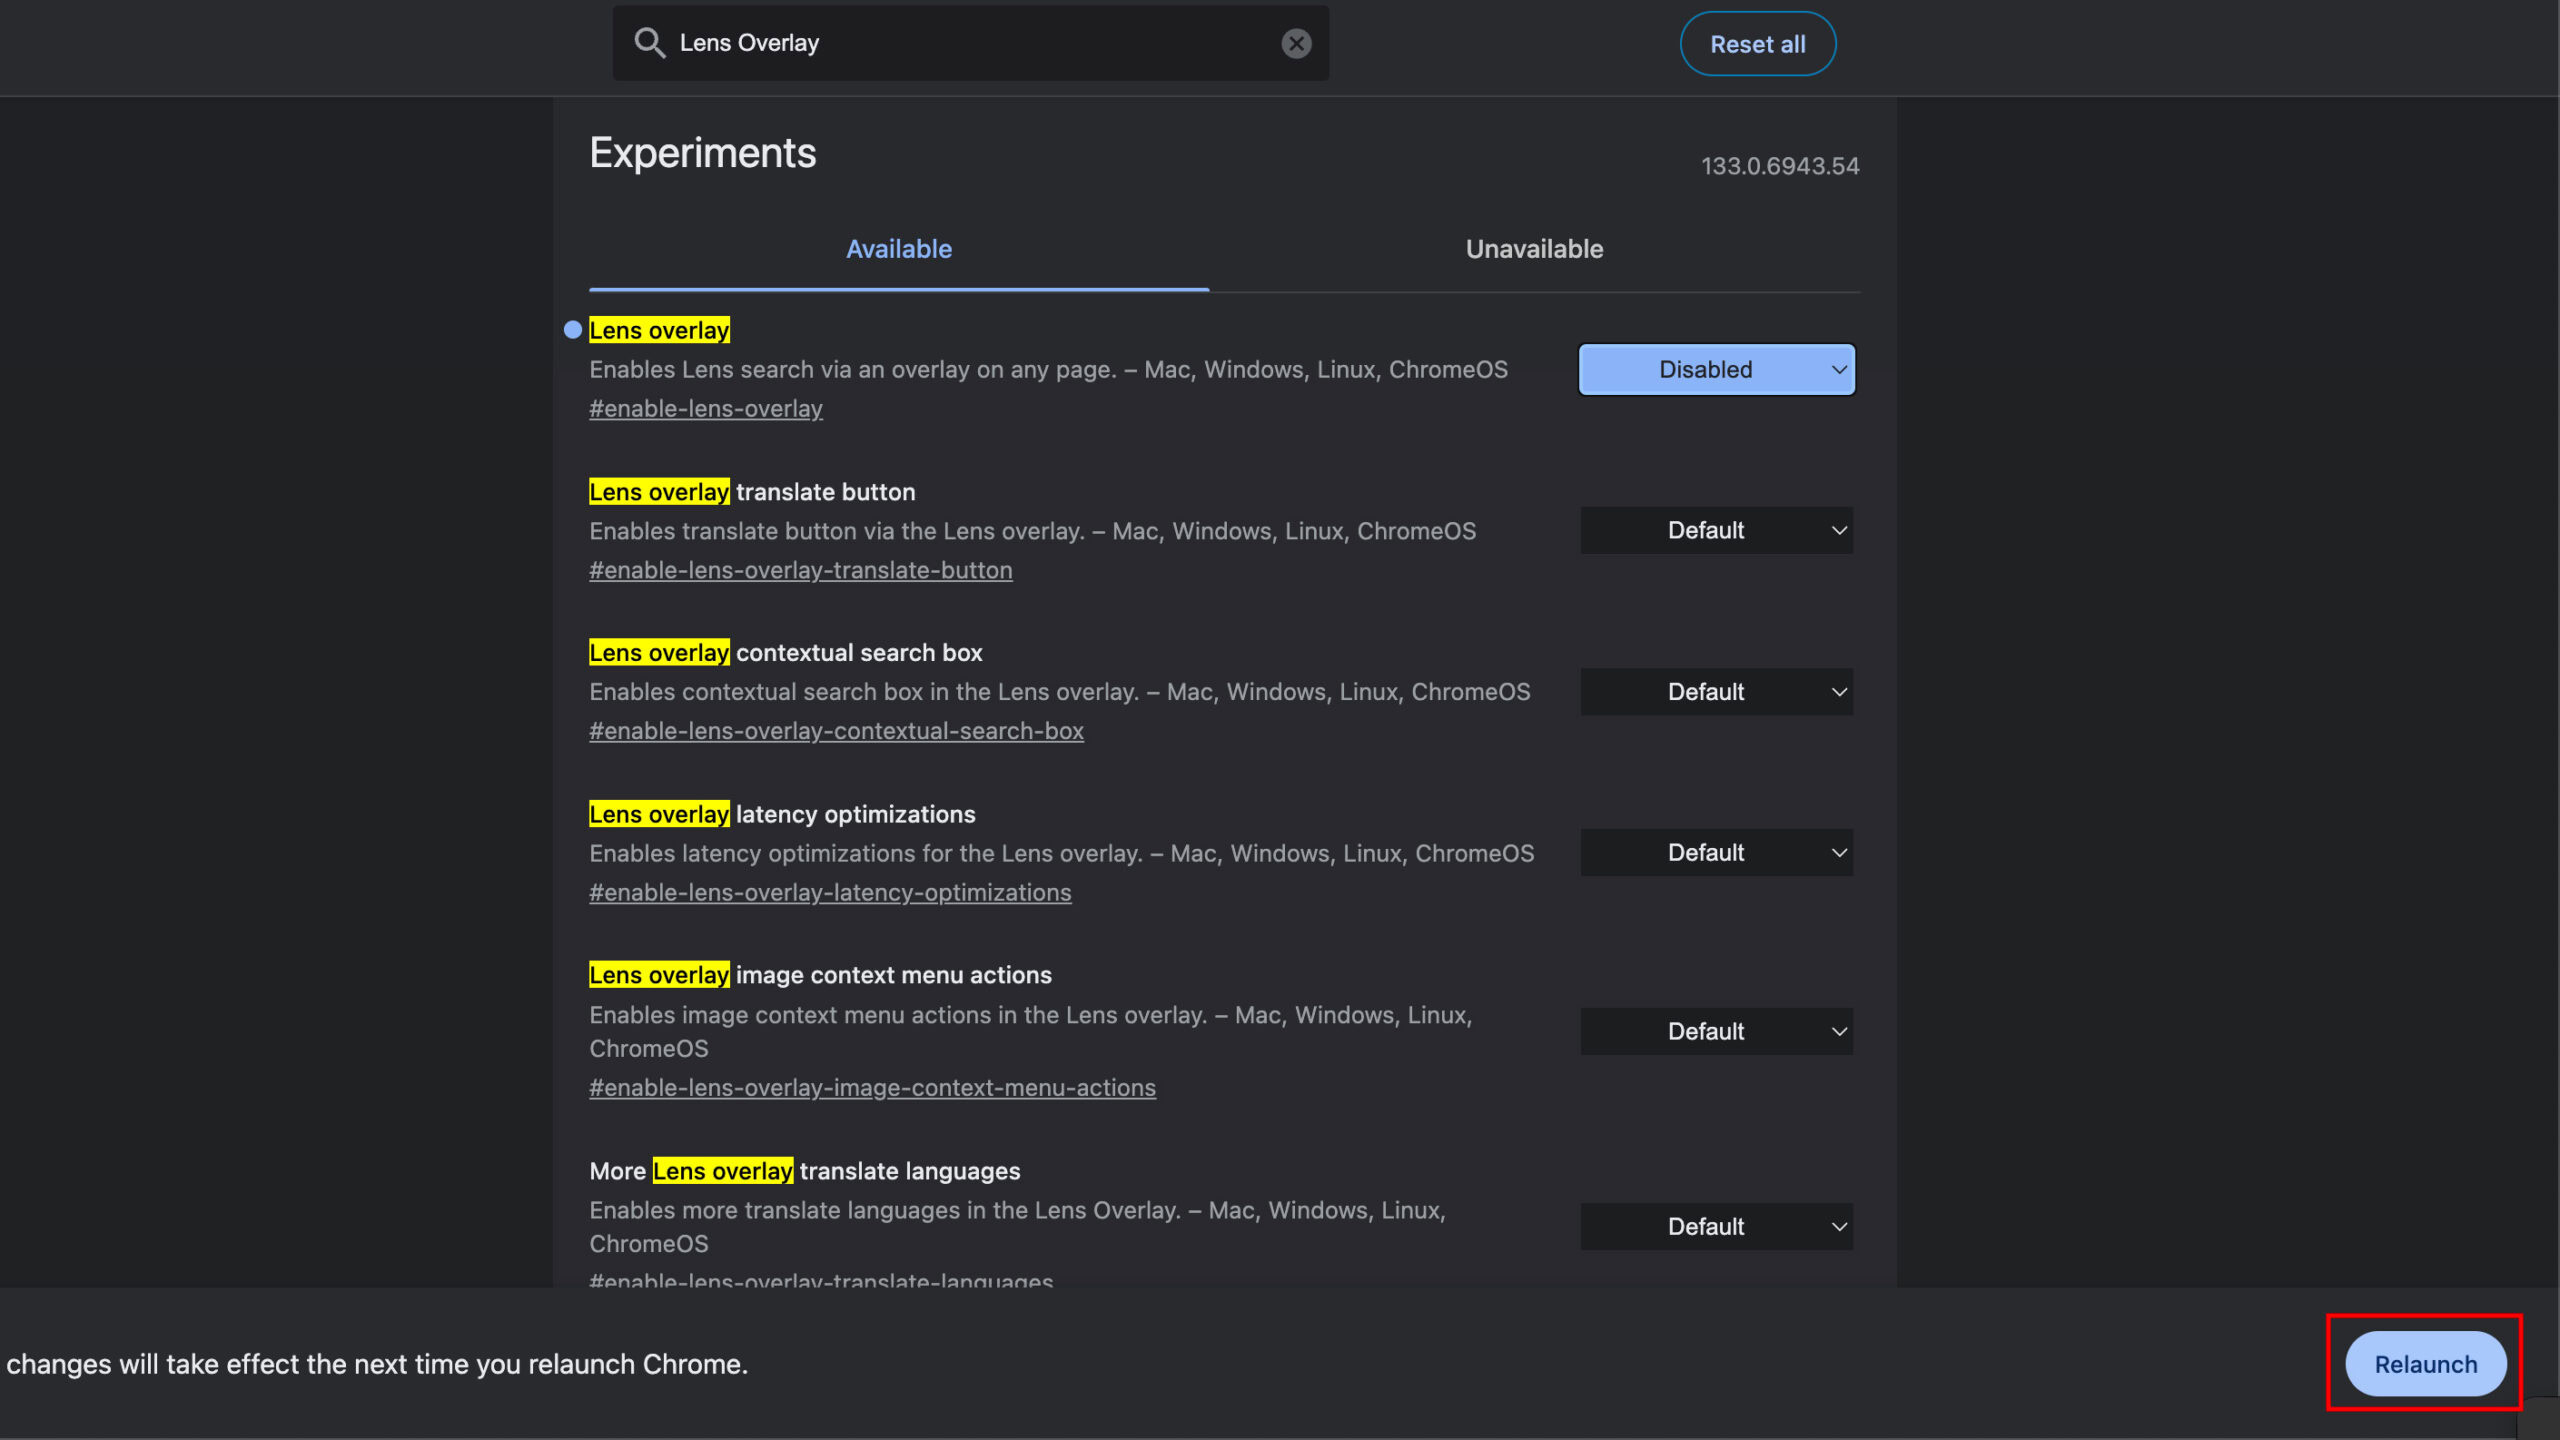2560x1440 pixels.
Task: Switch to the Unavailable tab
Action: pos(1534,249)
